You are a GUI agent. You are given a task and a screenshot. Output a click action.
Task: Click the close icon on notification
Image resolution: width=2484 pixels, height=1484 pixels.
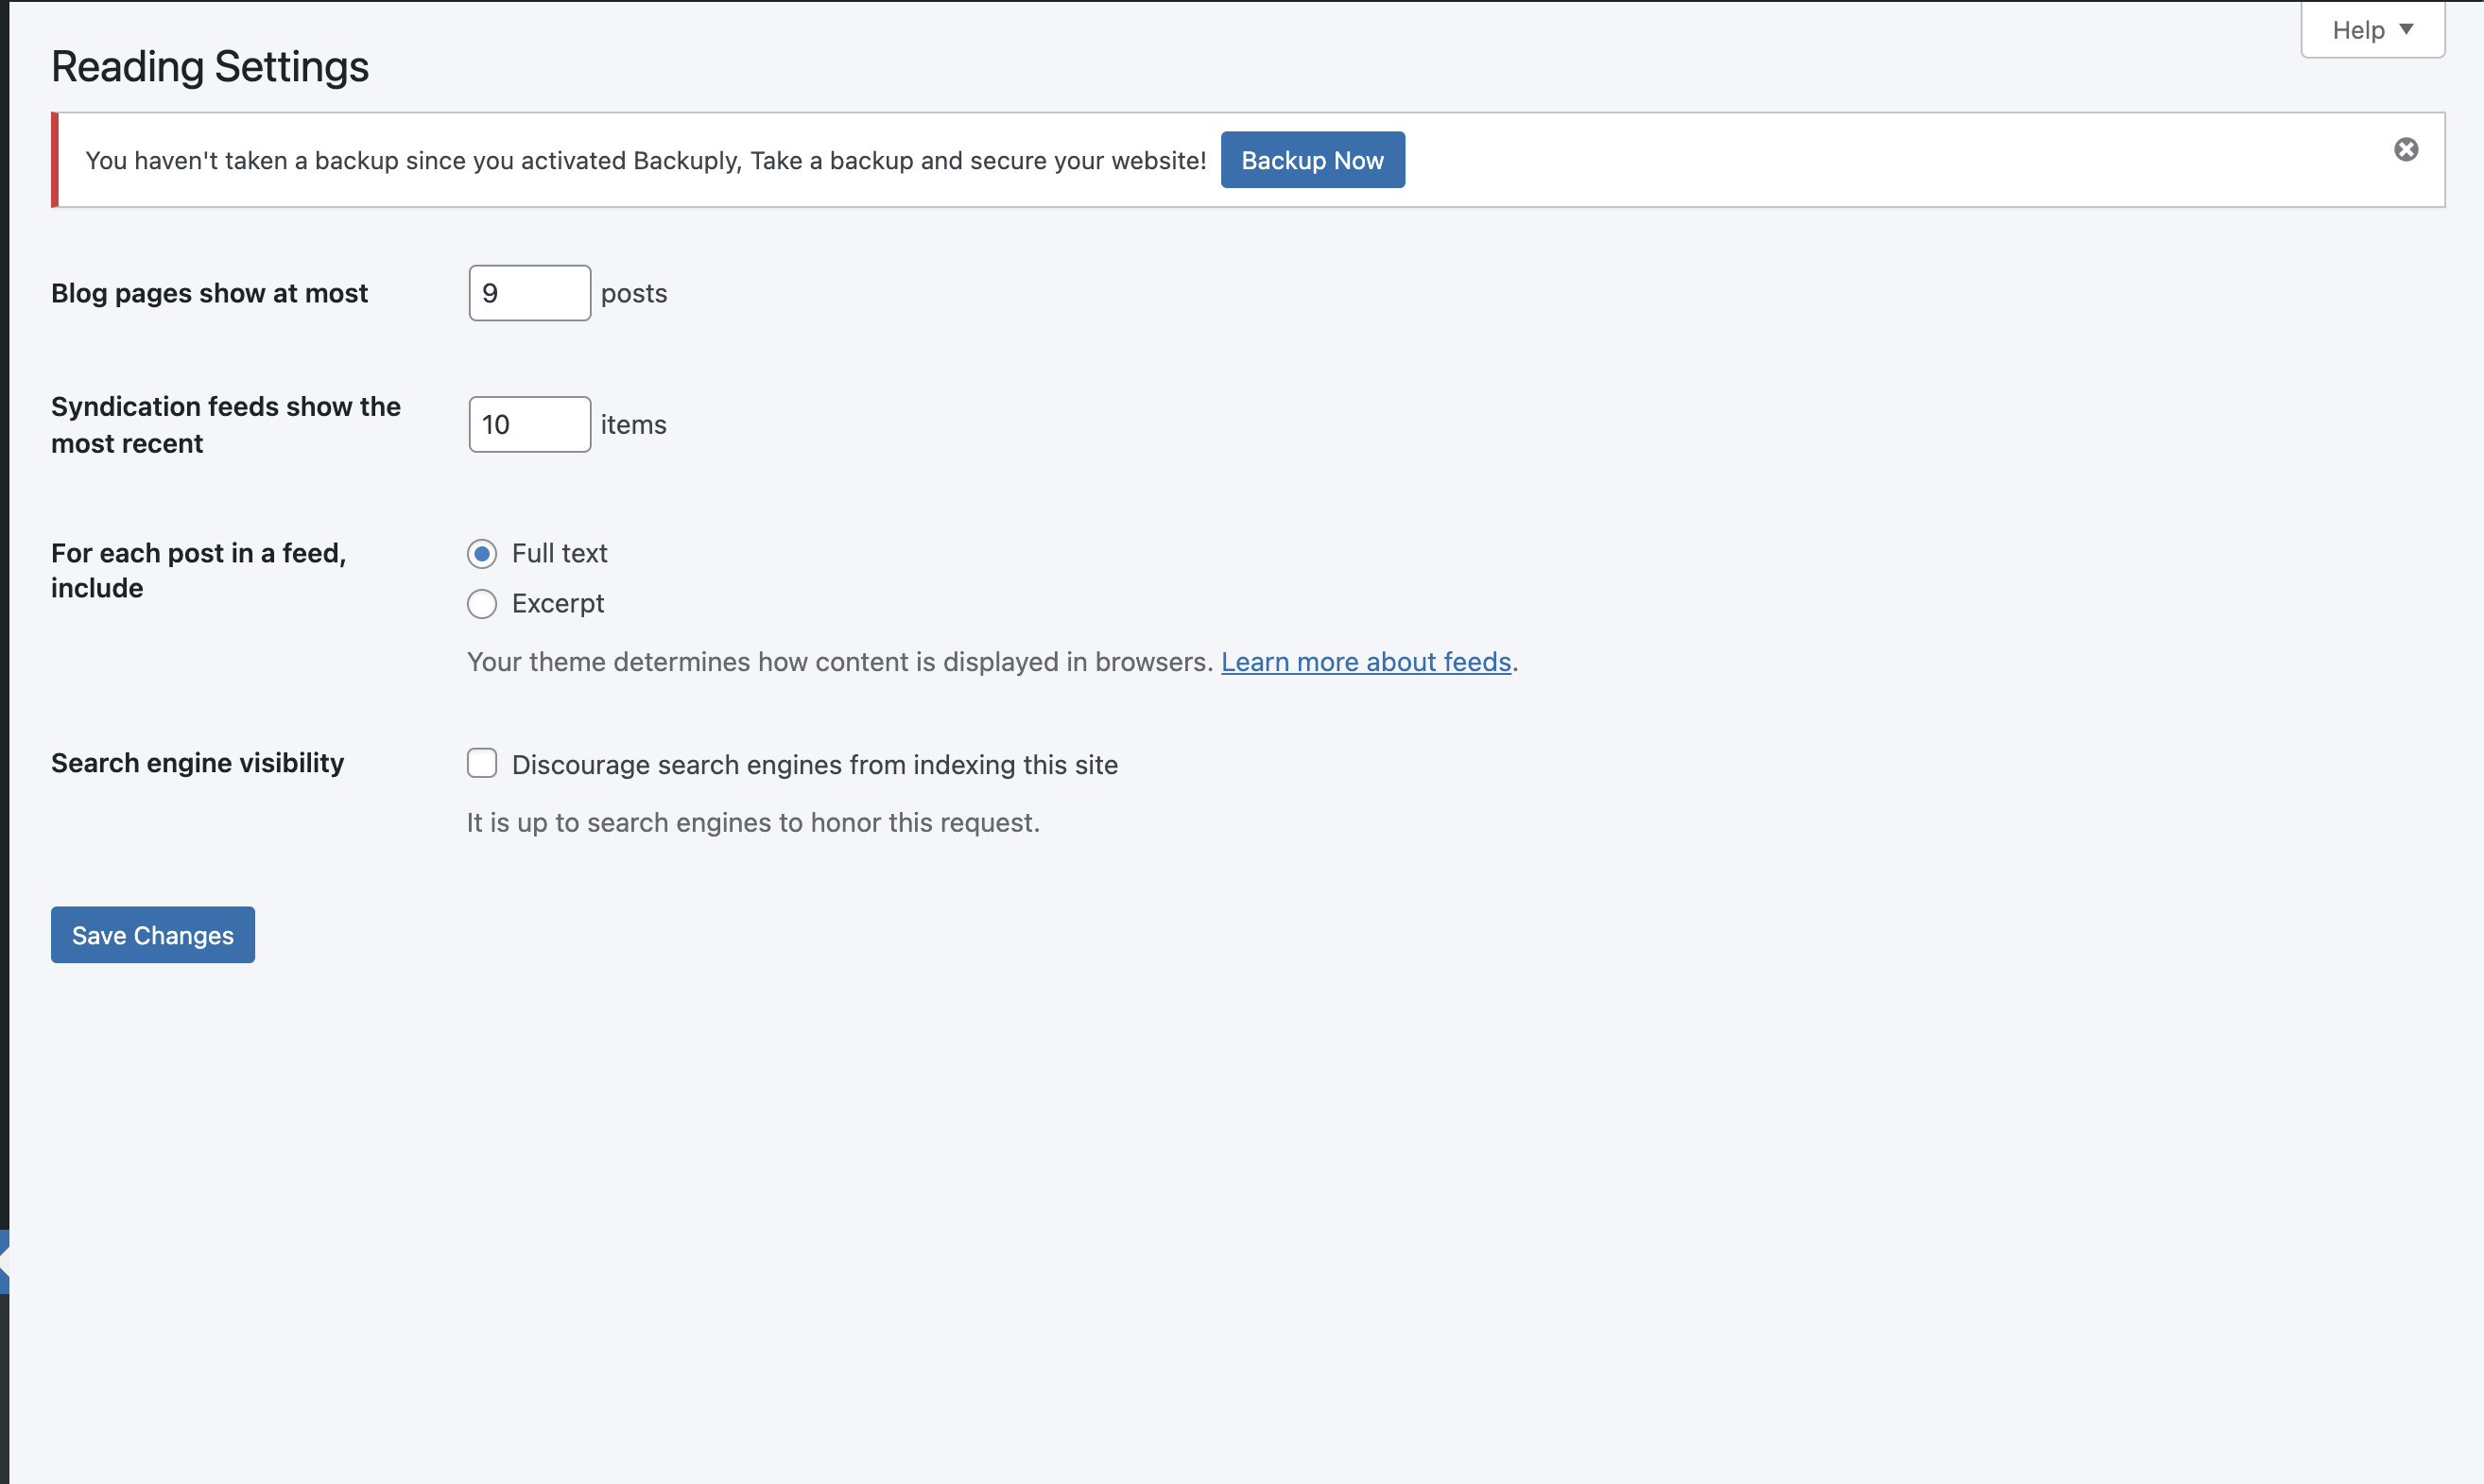(2406, 148)
